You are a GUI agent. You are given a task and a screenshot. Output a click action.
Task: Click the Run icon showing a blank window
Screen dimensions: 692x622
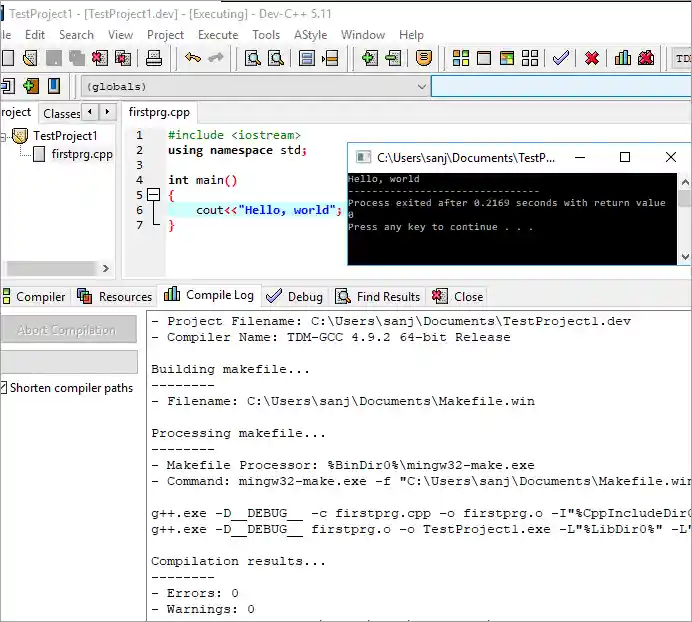coord(484,58)
